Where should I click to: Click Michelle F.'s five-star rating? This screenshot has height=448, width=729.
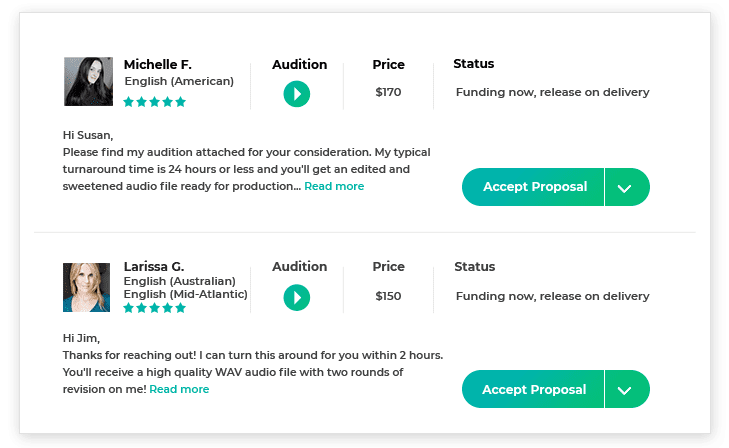click(x=154, y=102)
